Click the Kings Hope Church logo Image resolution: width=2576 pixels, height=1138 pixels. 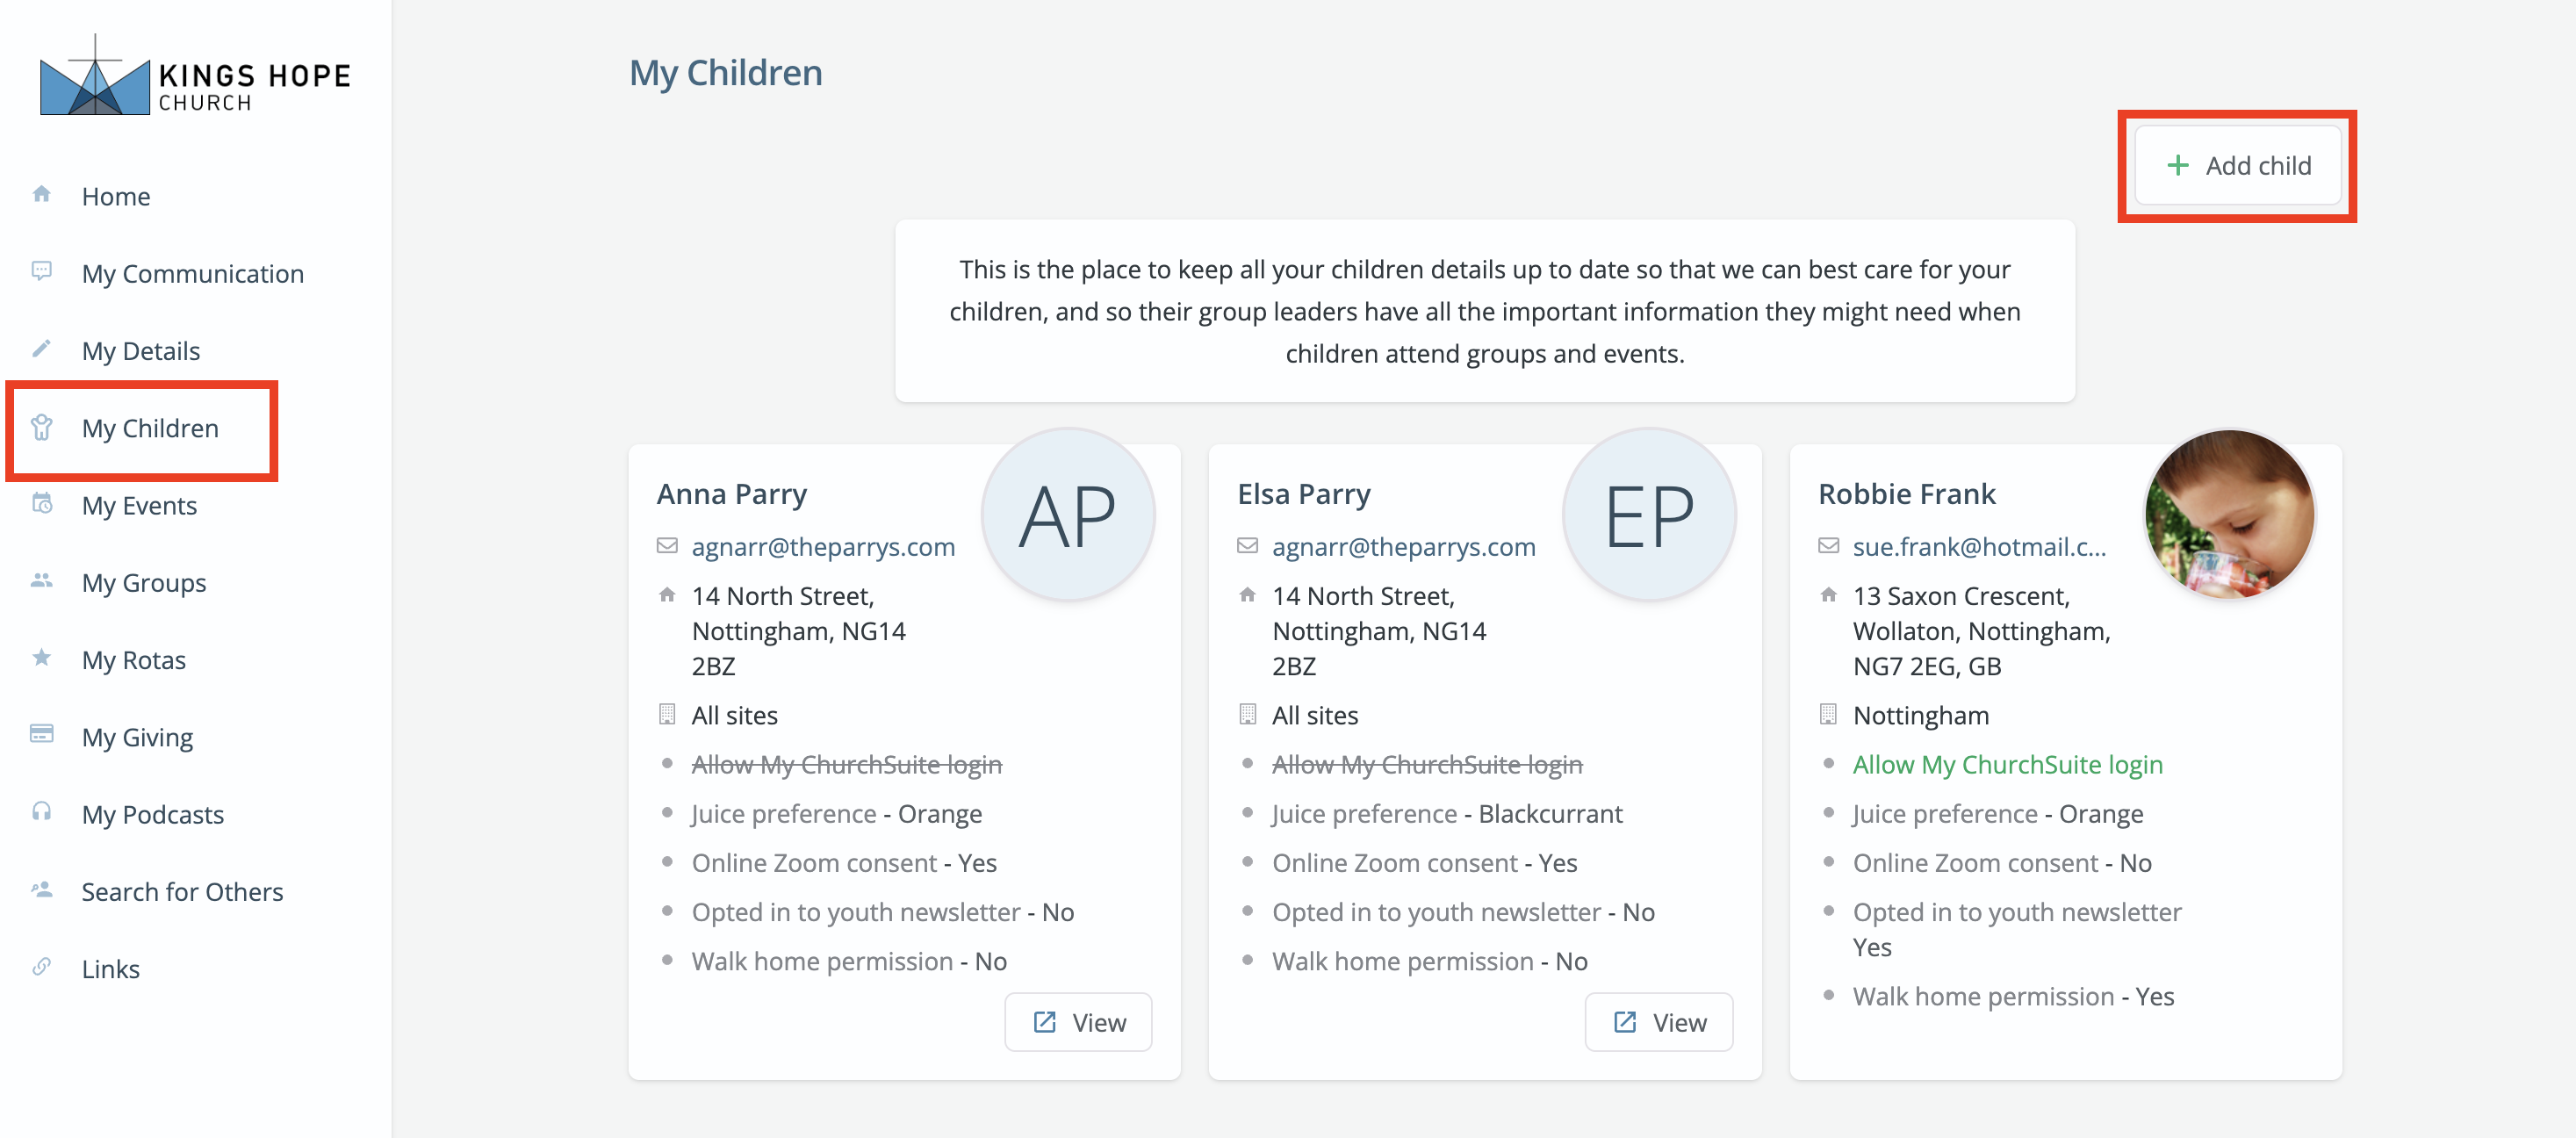(195, 76)
